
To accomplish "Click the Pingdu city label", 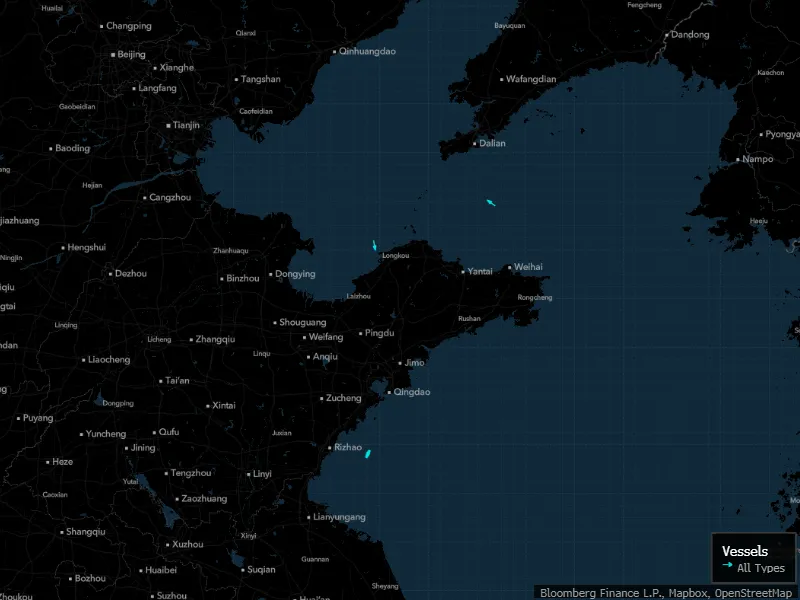I will (380, 333).
